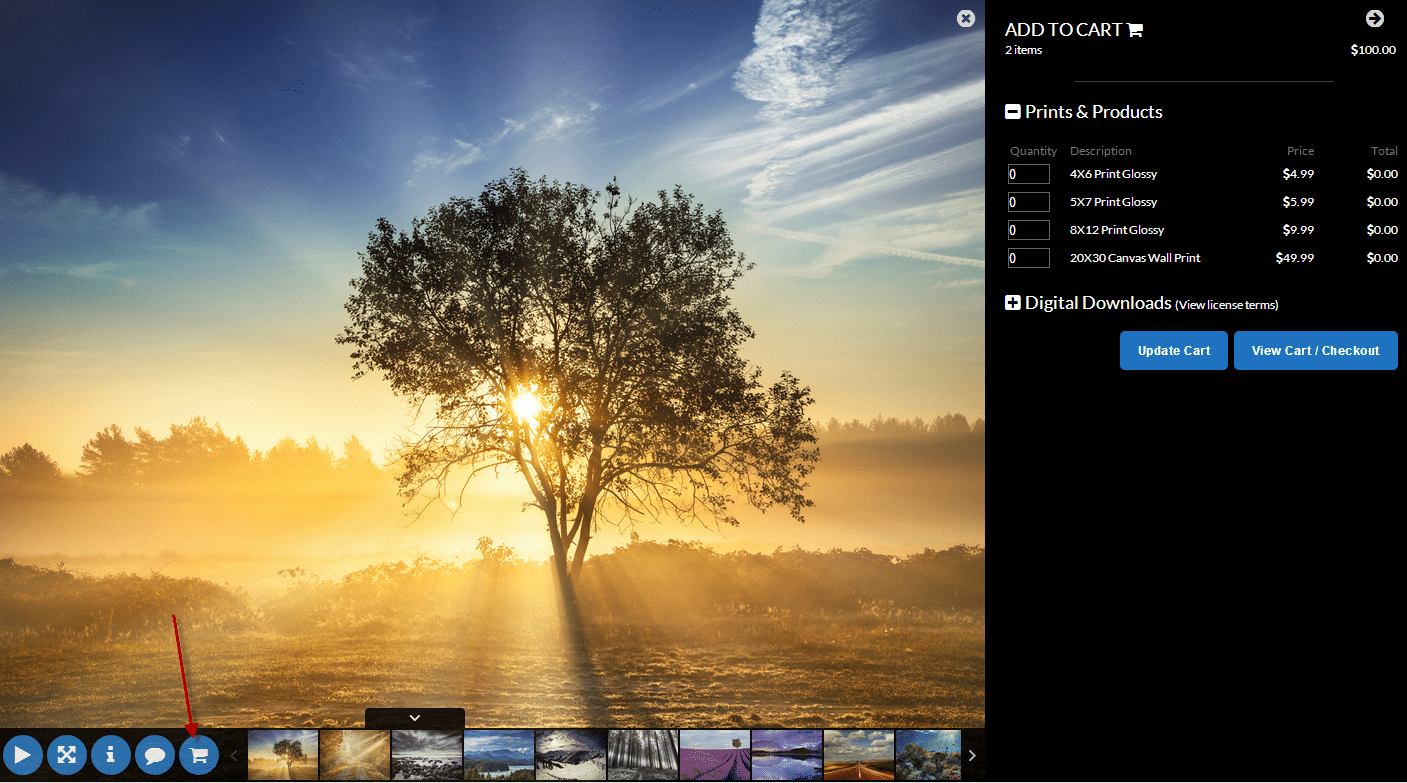Show image info with the i icon
The height and width of the screenshot is (783, 1407).
(111, 755)
